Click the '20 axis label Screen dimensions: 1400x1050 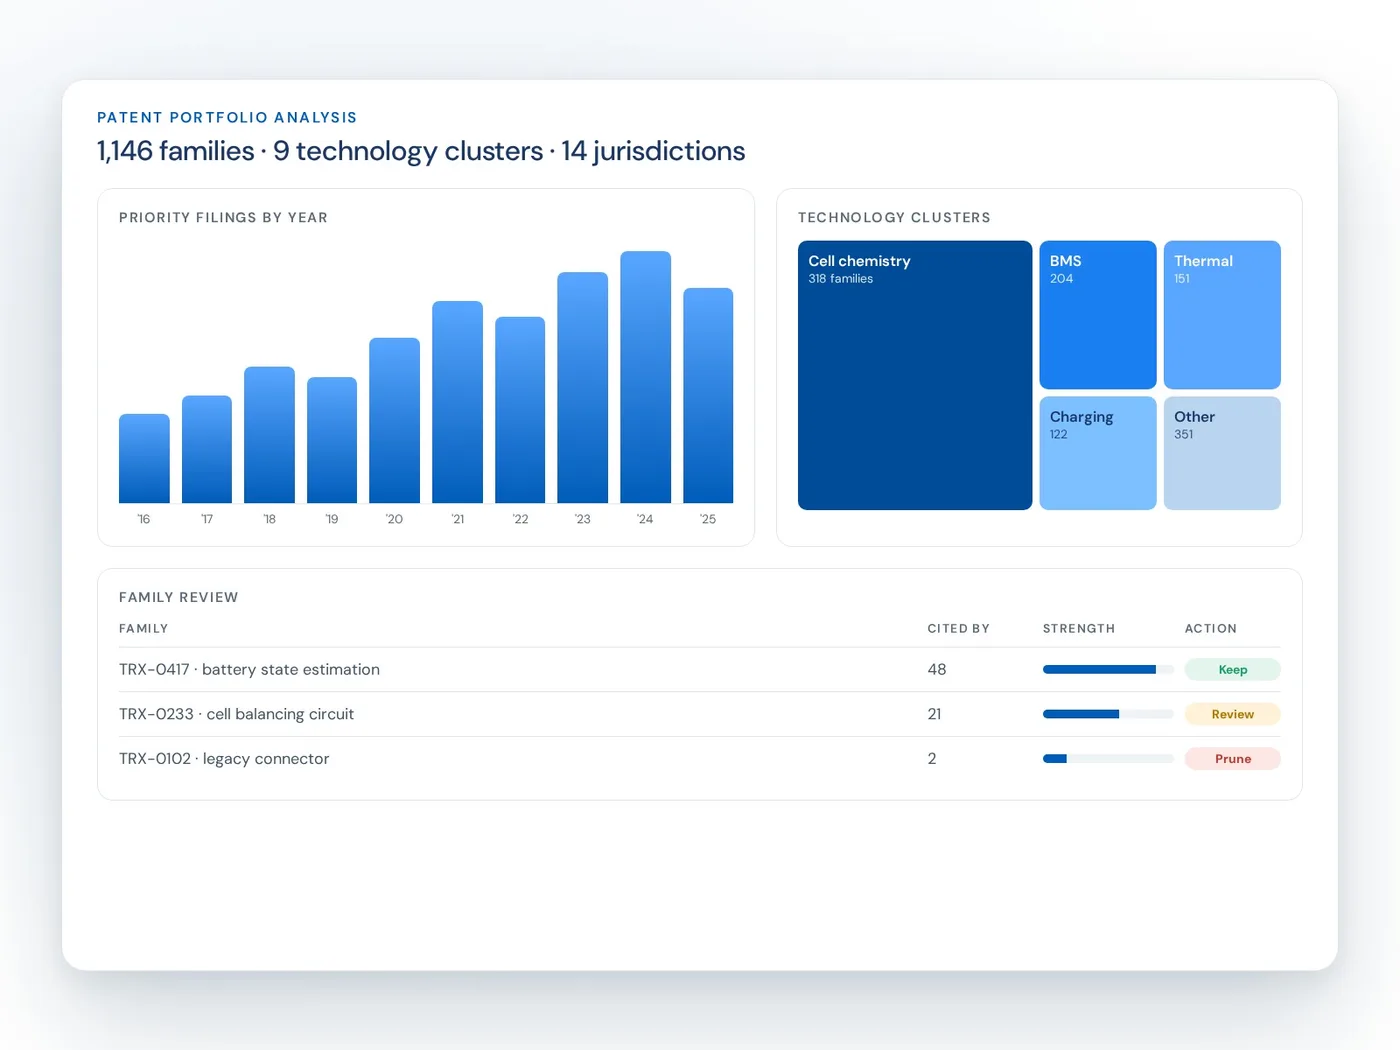[394, 519]
